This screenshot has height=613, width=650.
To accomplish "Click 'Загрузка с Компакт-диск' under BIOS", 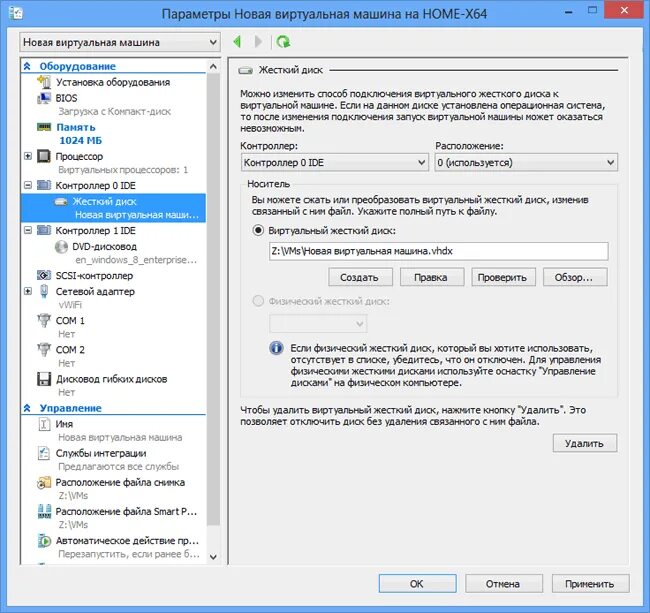I will pos(114,111).
